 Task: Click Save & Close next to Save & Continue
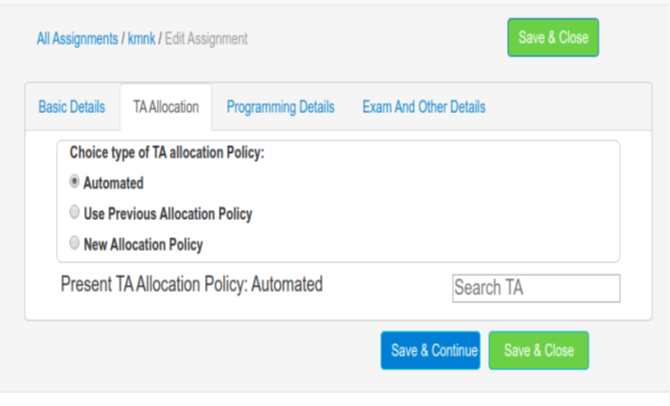pyautogui.click(x=538, y=351)
